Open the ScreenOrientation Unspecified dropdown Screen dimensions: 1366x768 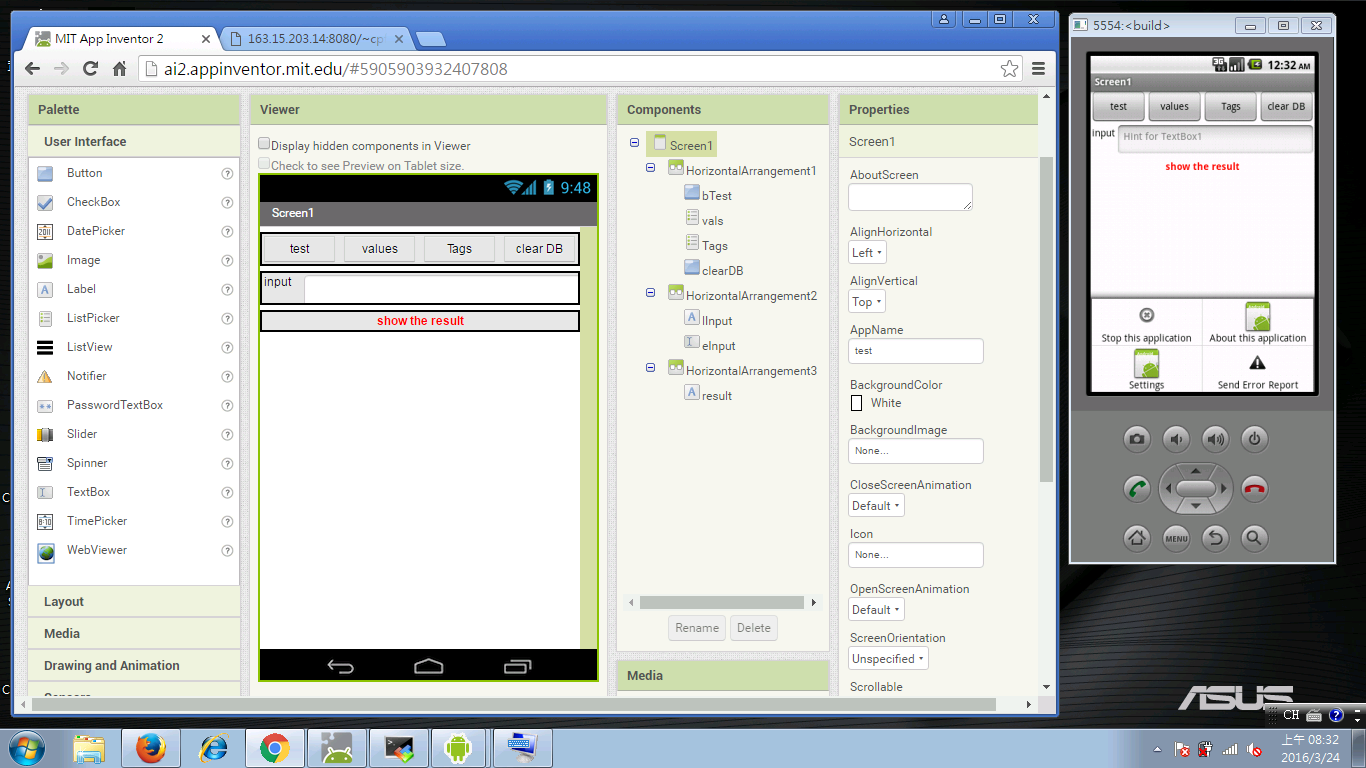pos(888,659)
